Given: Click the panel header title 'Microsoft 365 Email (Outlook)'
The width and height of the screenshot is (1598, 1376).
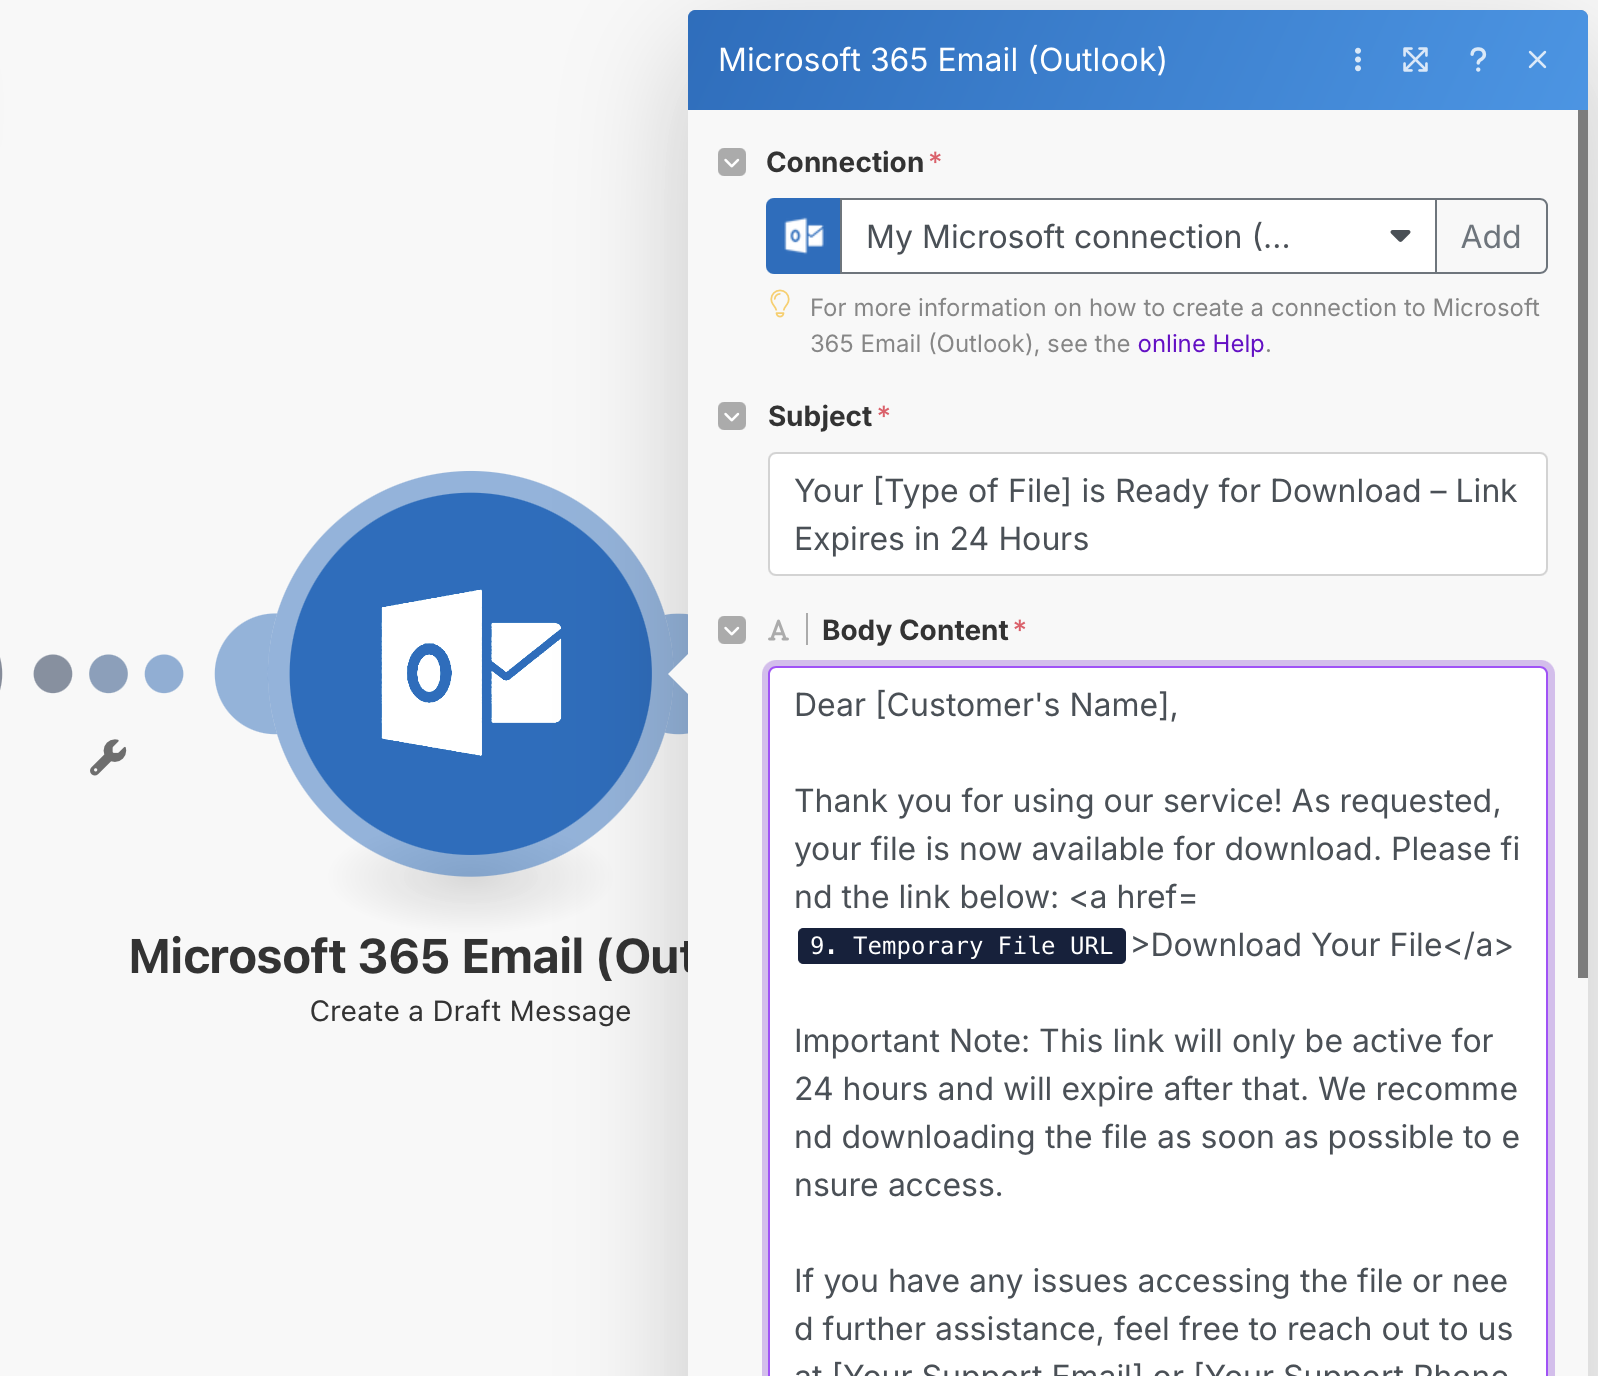Looking at the screenshot, I should click(x=942, y=60).
